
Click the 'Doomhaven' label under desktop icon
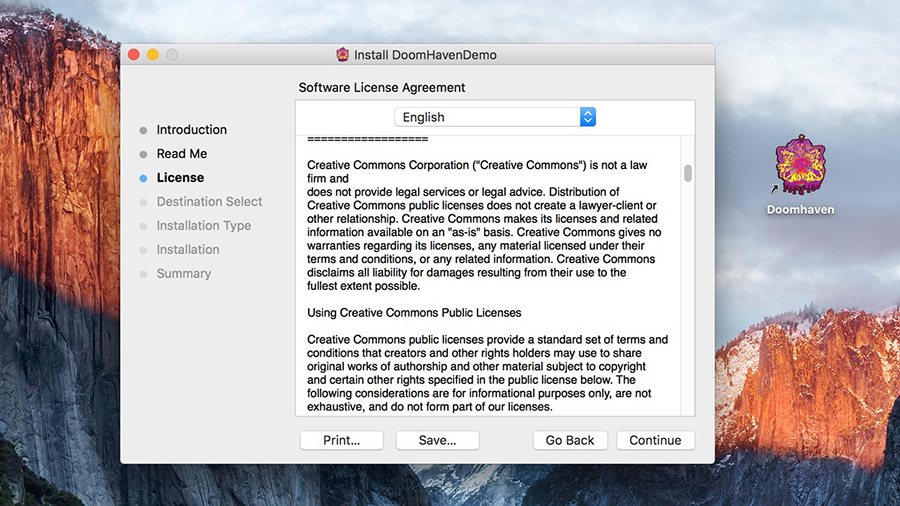[x=800, y=210]
